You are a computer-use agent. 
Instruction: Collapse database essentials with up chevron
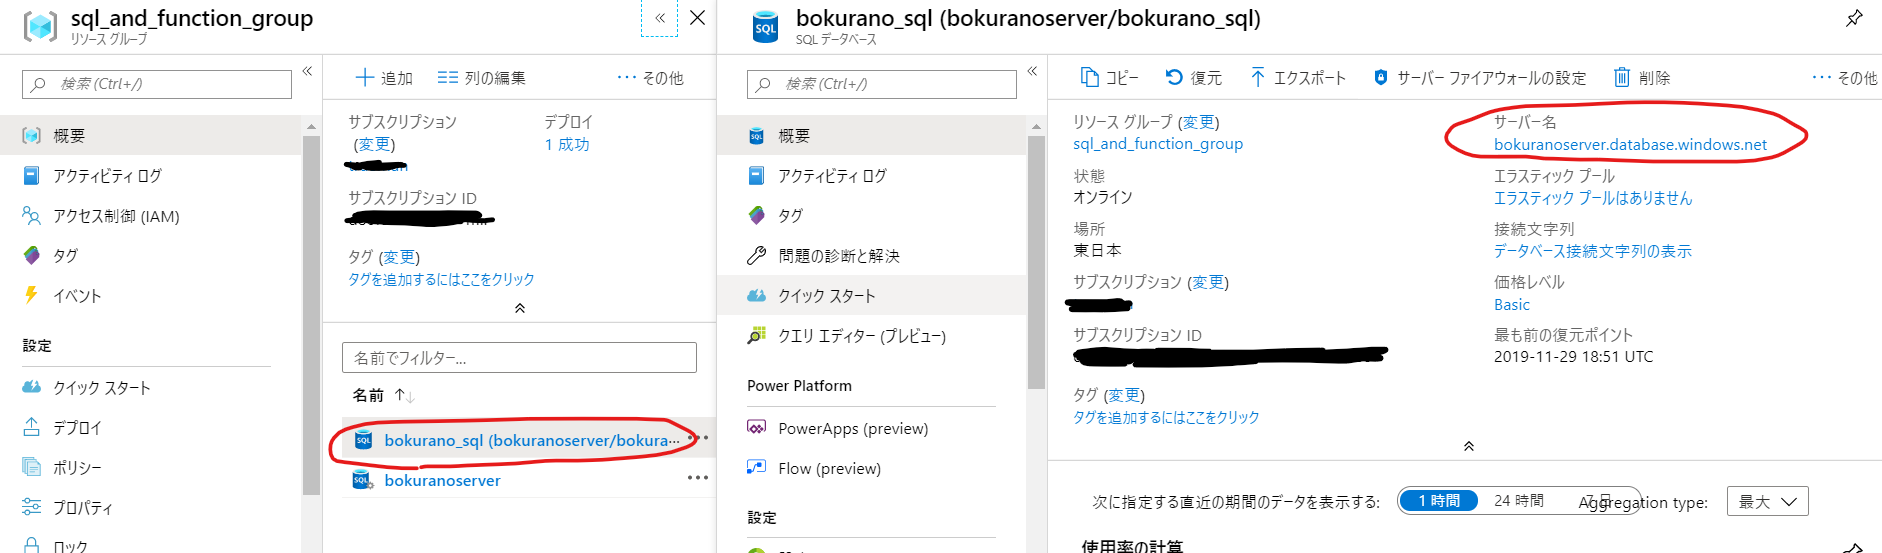coord(1469,446)
